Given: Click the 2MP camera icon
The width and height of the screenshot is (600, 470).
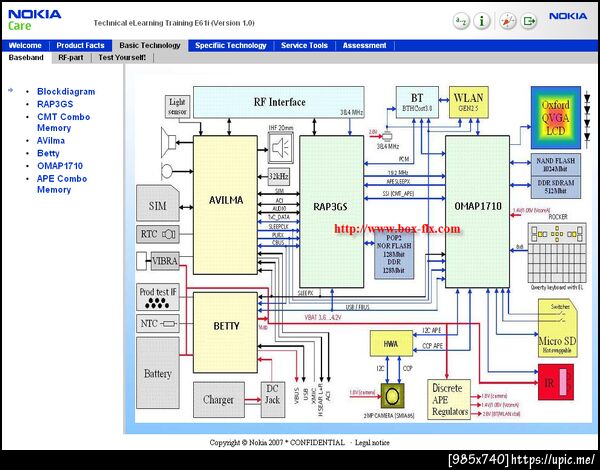Looking at the screenshot, I should (392, 396).
